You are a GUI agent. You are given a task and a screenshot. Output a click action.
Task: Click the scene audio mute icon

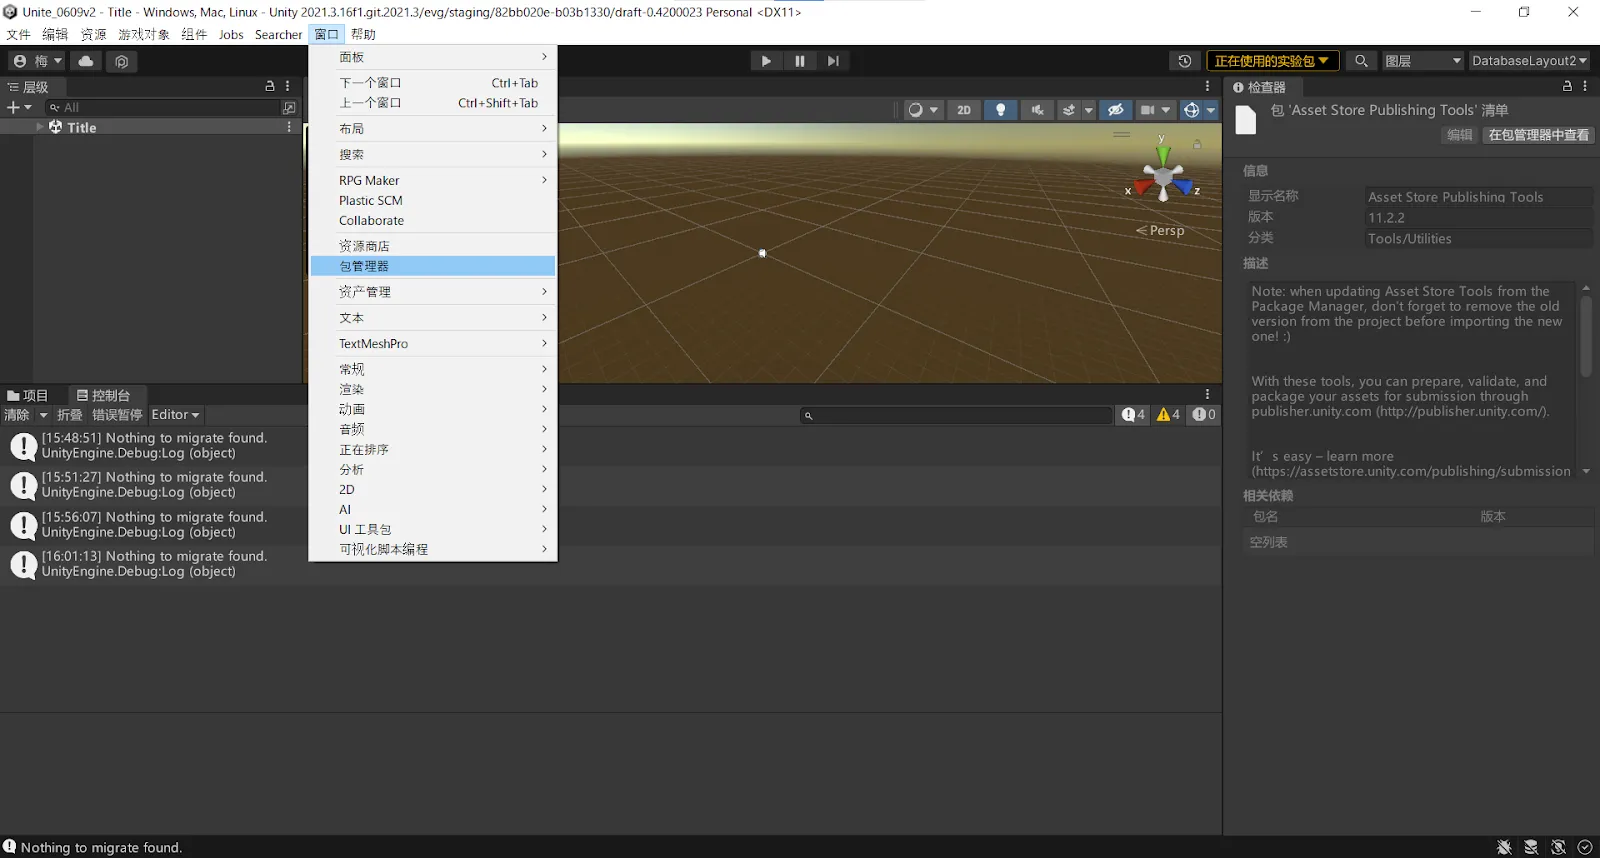(x=1037, y=110)
